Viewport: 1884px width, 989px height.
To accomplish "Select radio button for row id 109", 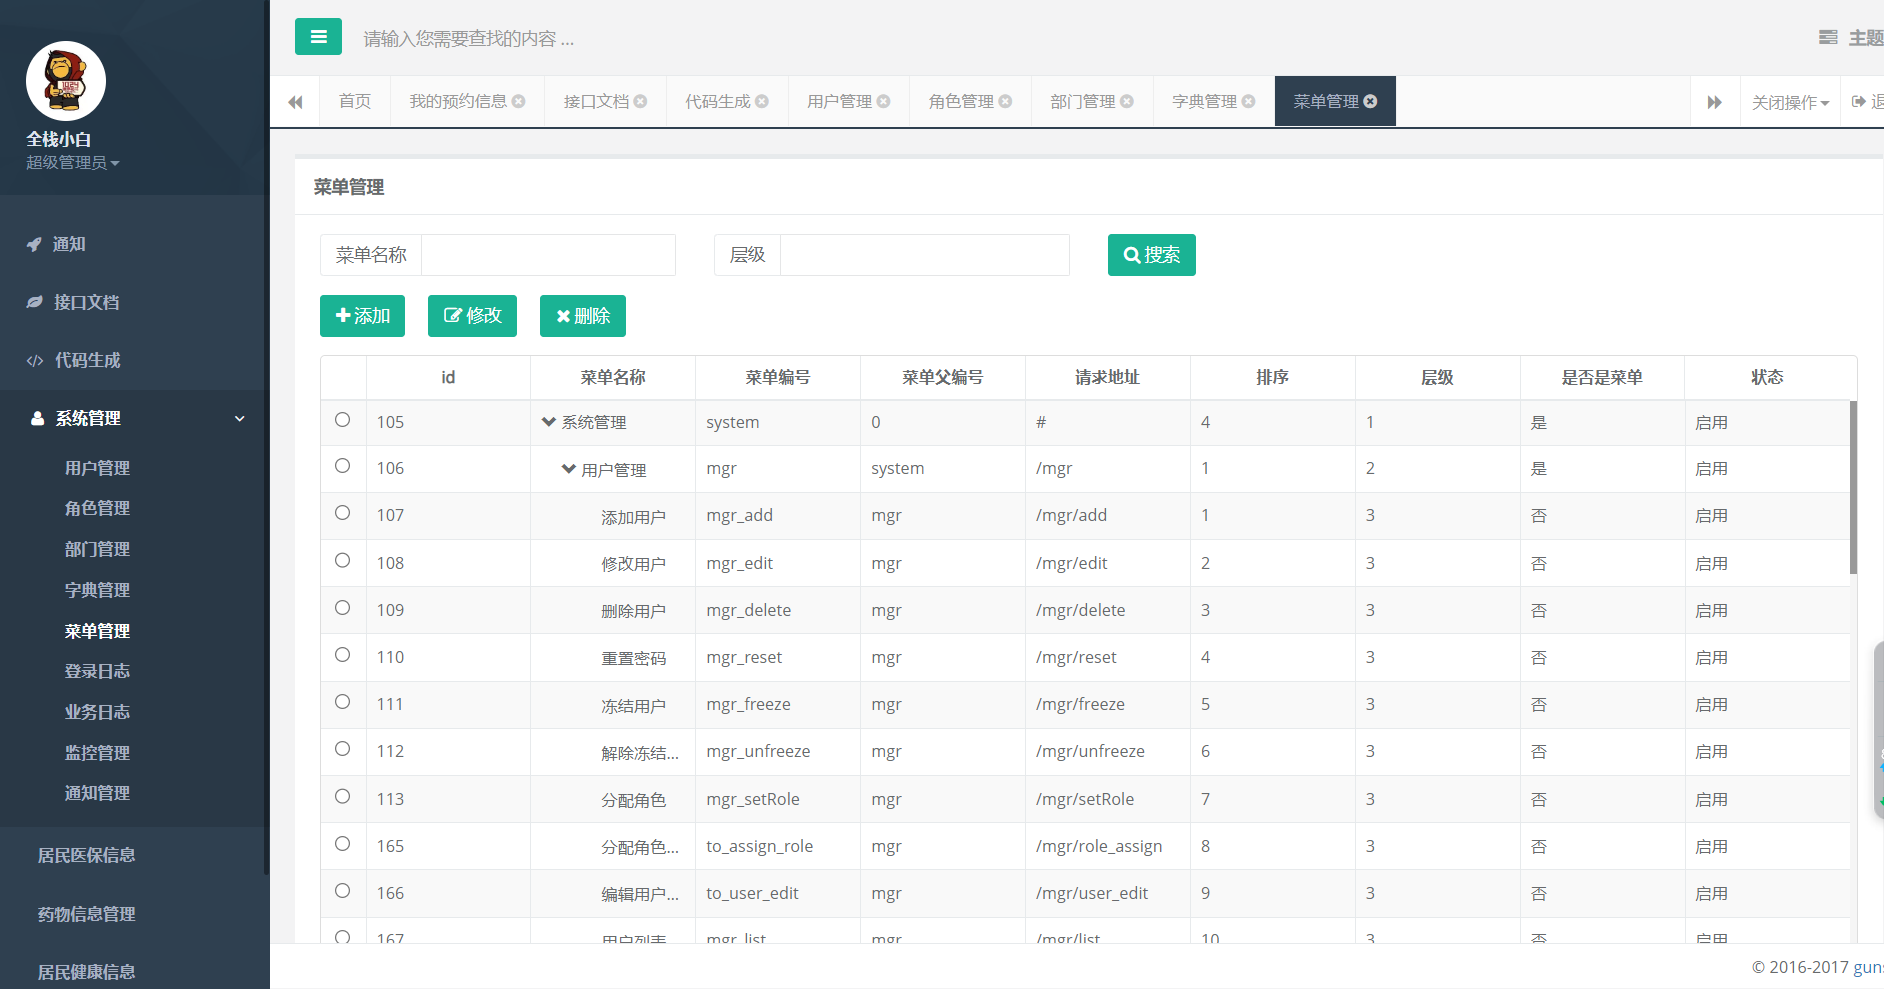I will coord(343,608).
